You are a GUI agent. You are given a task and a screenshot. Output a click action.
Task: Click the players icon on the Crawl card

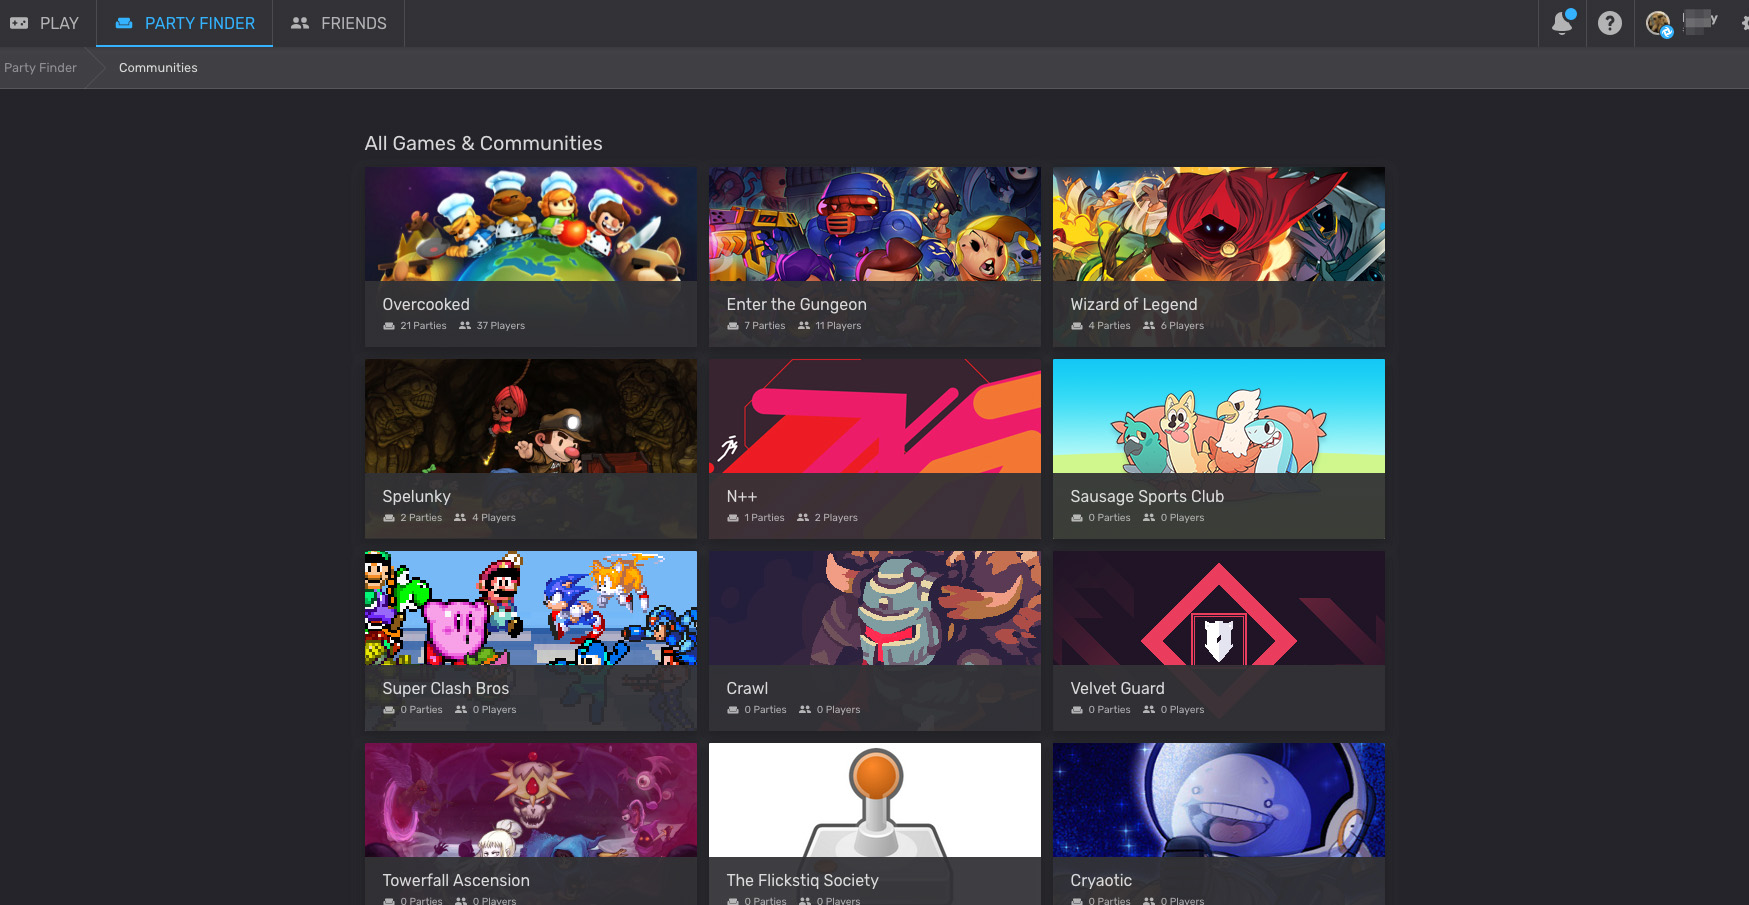tap(805, 710)
